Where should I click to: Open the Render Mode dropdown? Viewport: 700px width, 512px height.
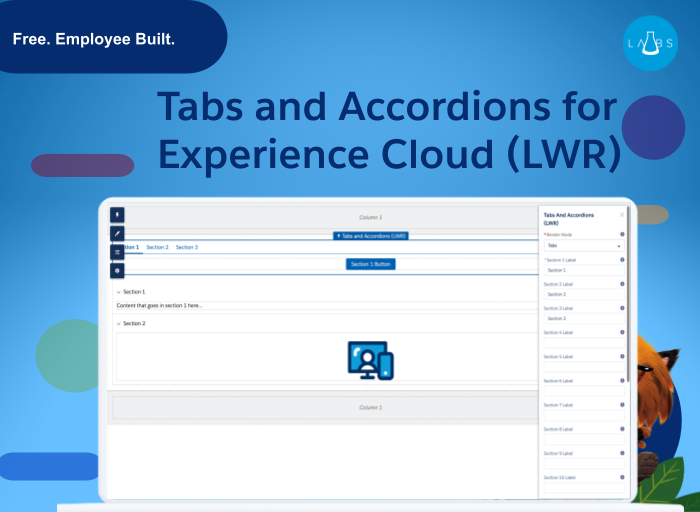point(583,245)
